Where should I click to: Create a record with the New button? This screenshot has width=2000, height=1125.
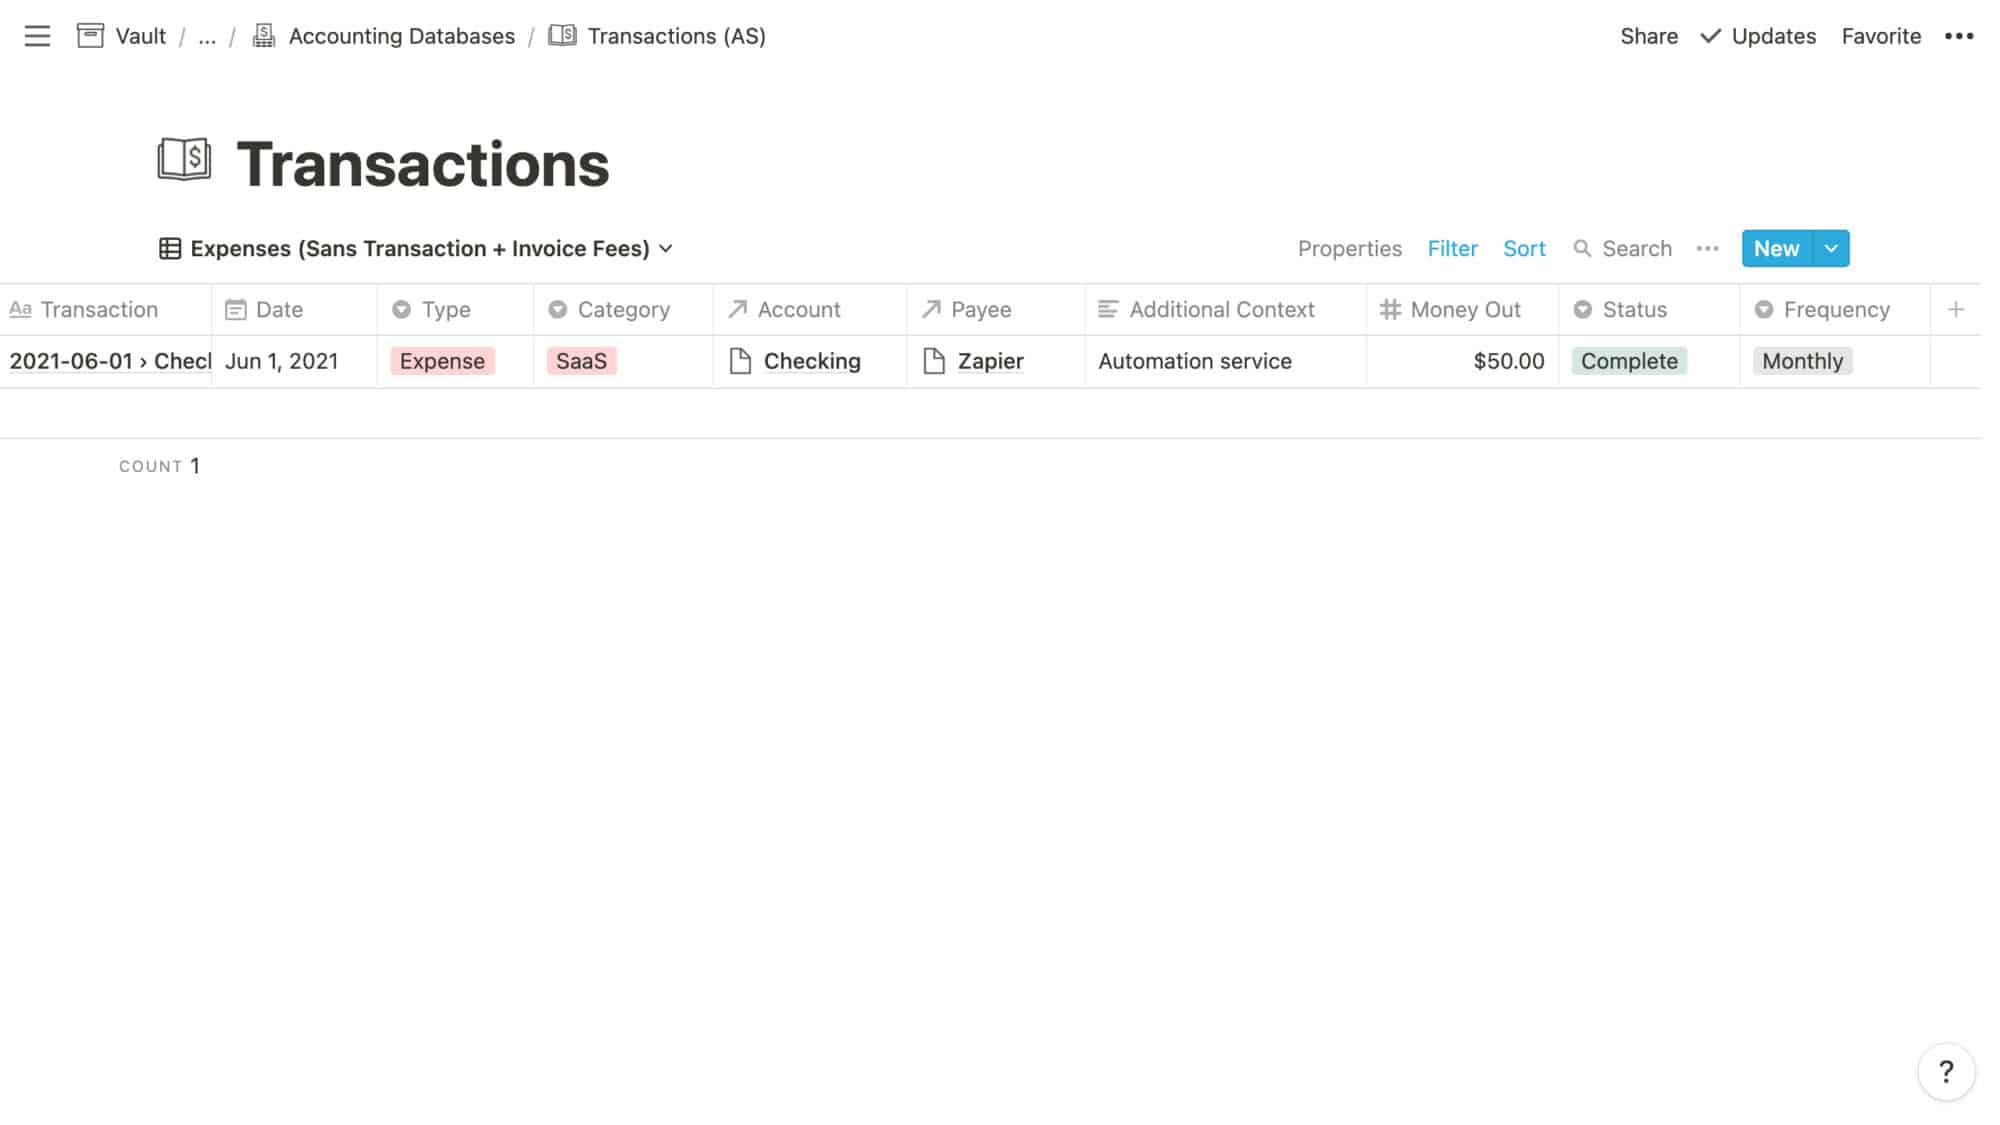(1775, 248)
